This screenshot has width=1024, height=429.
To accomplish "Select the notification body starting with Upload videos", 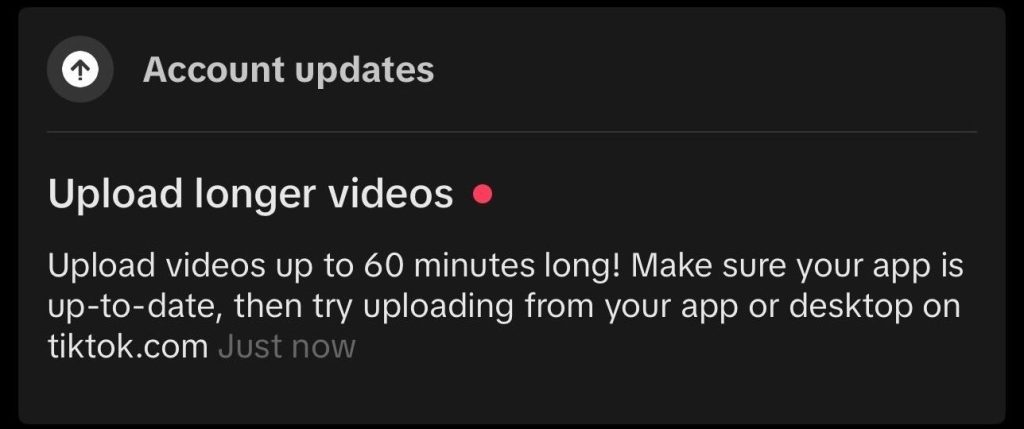I will [x=506, y=306].
